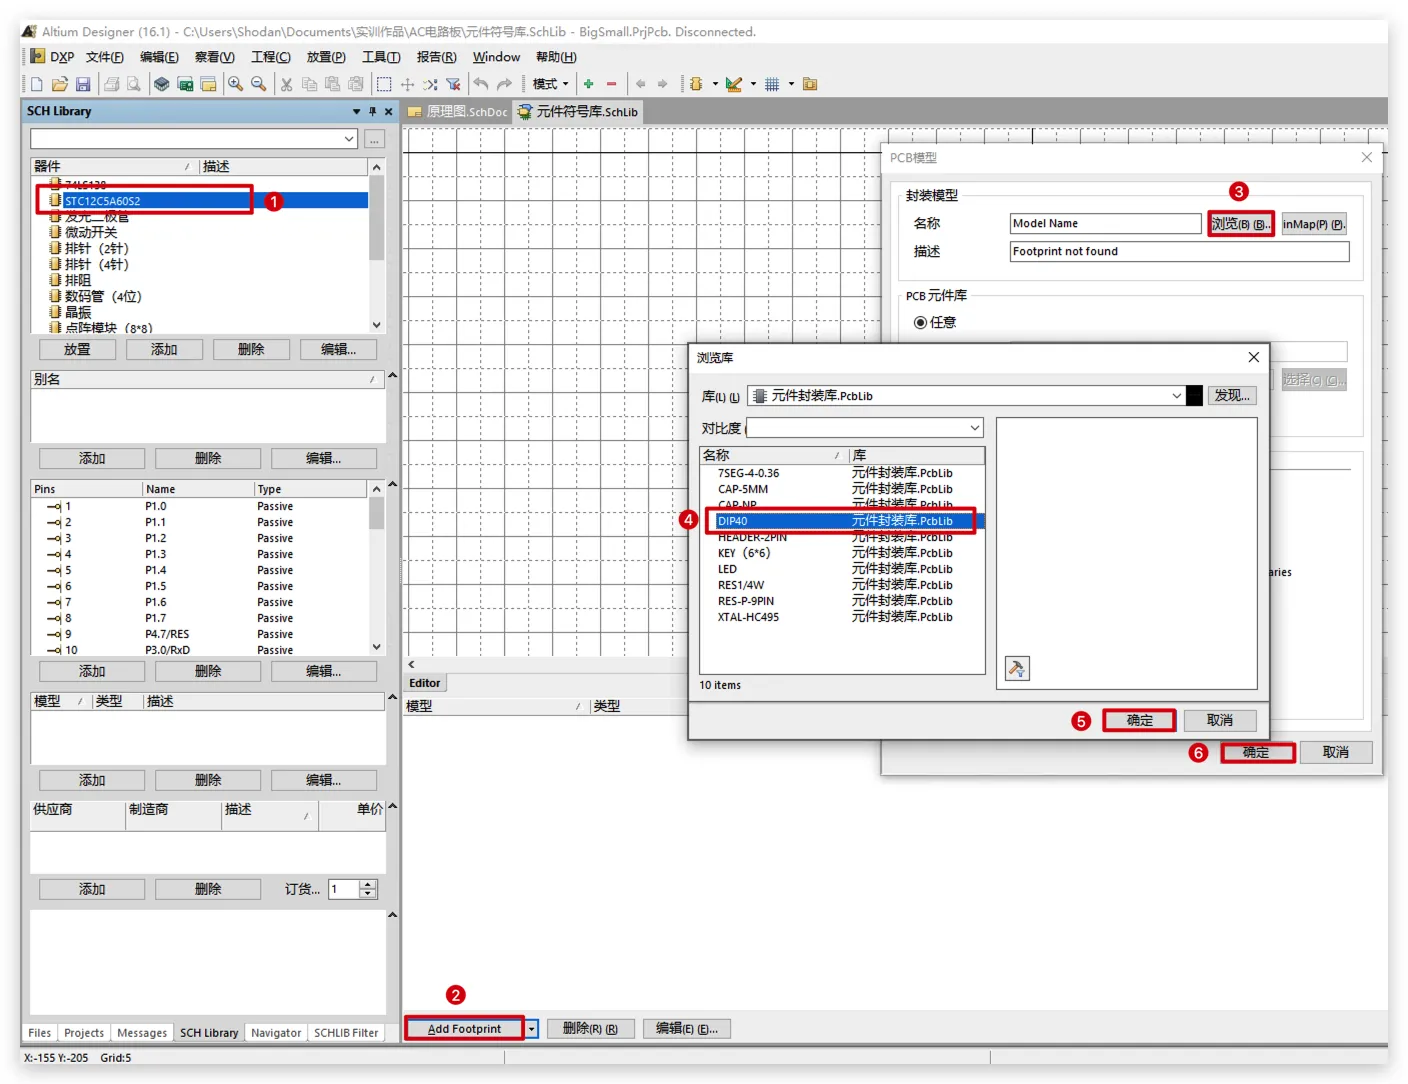Open the 工程(C) menu
This screenshot has height=1084, width=1408.
271,57
